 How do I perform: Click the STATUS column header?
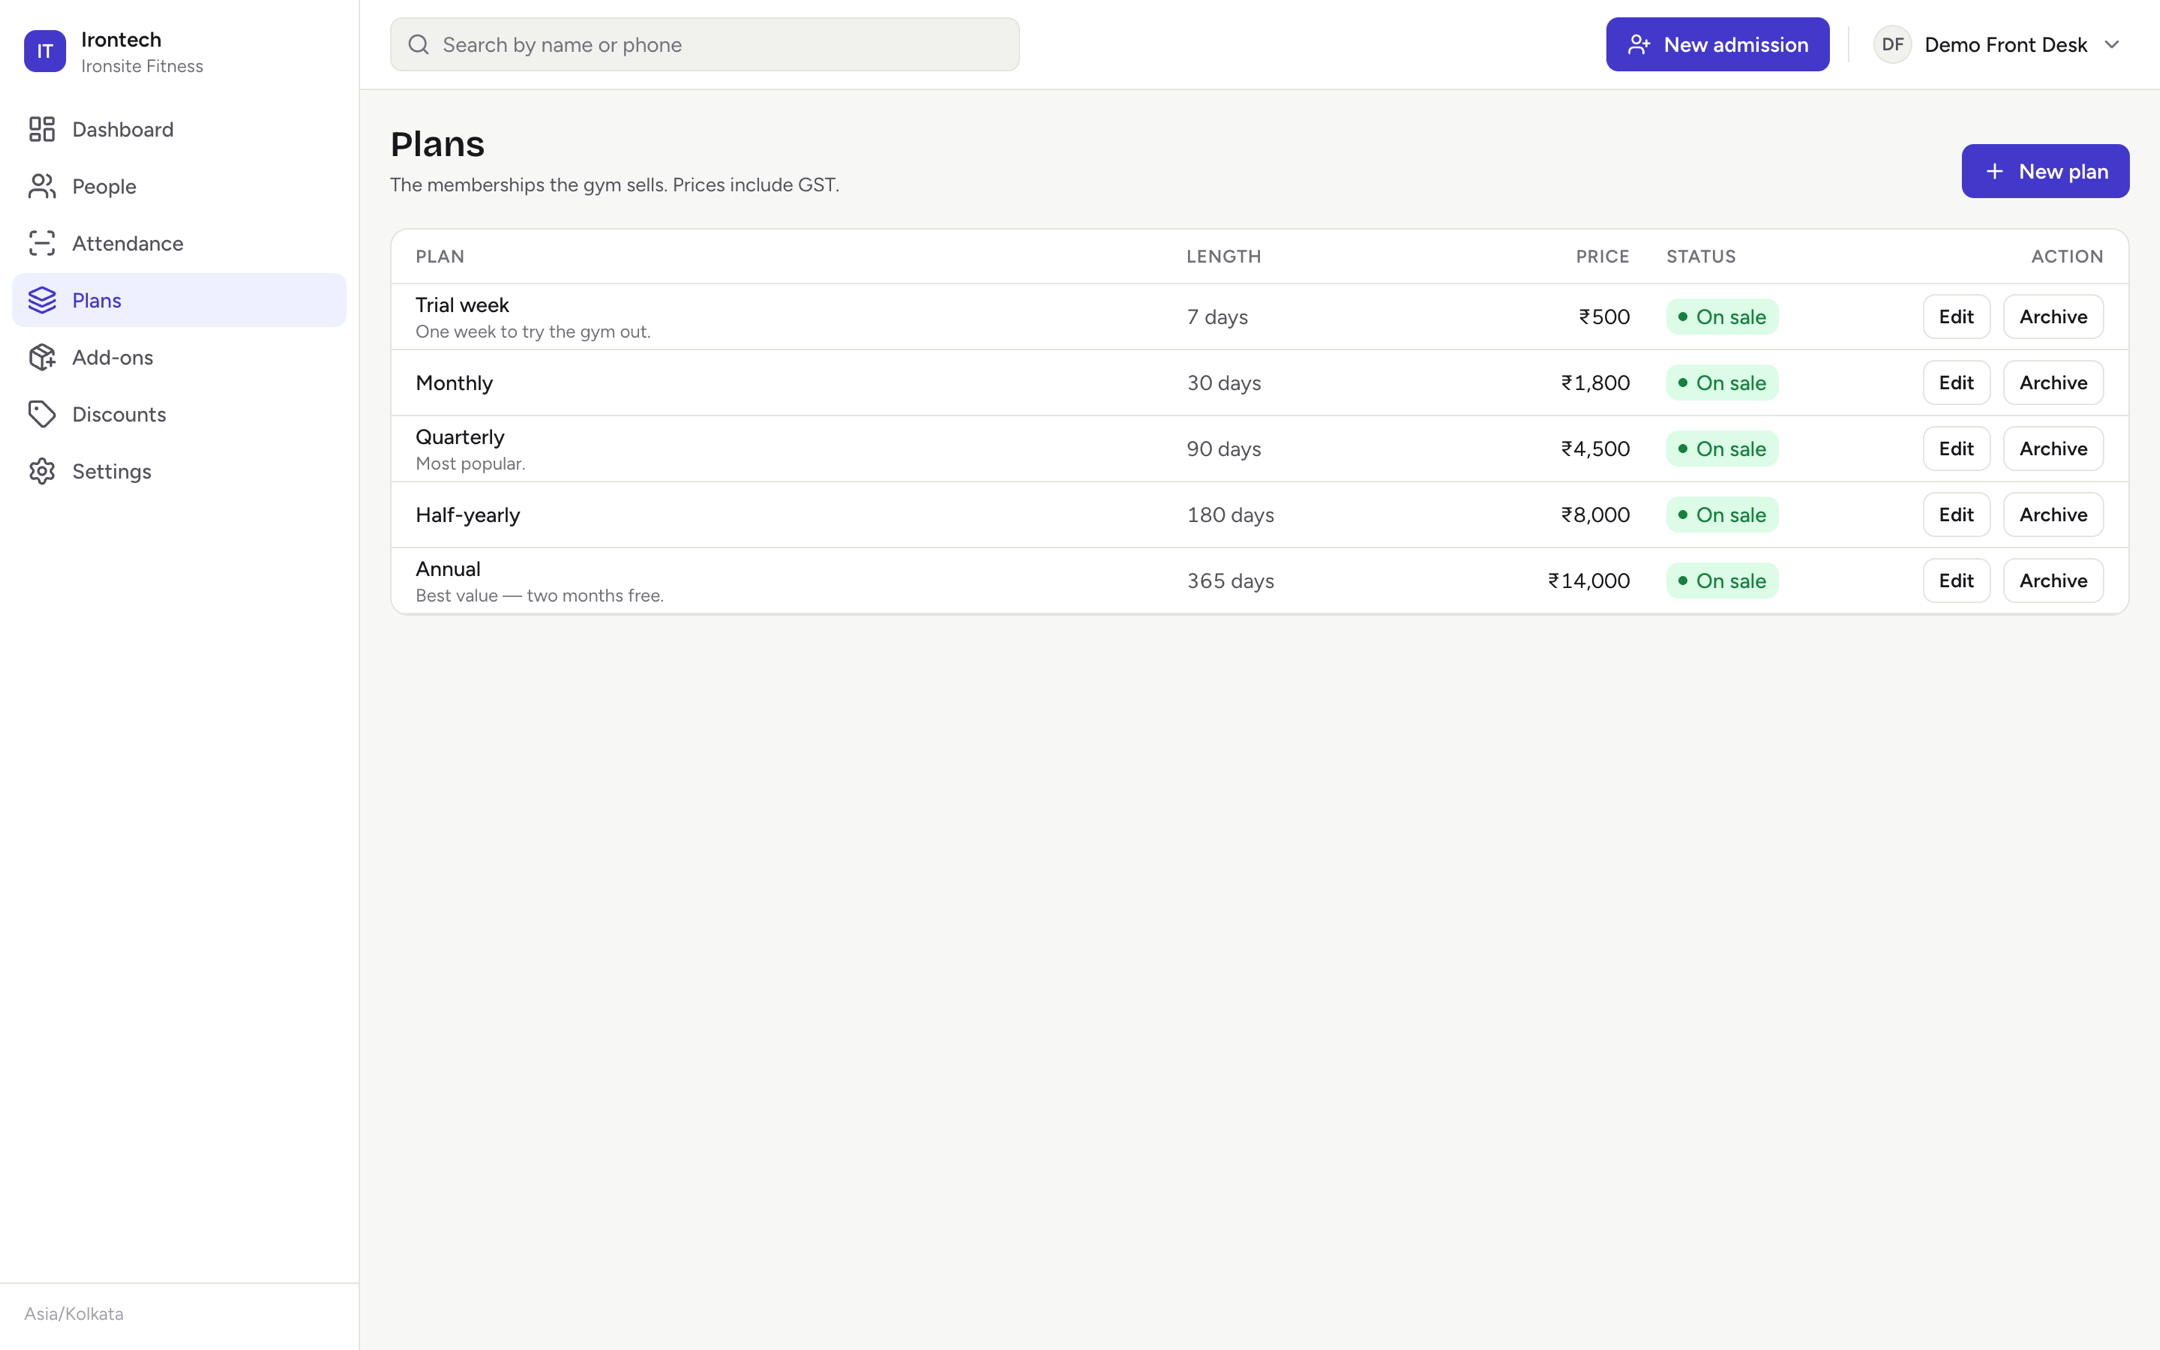pyautogui.click(x=1701, y=257)
